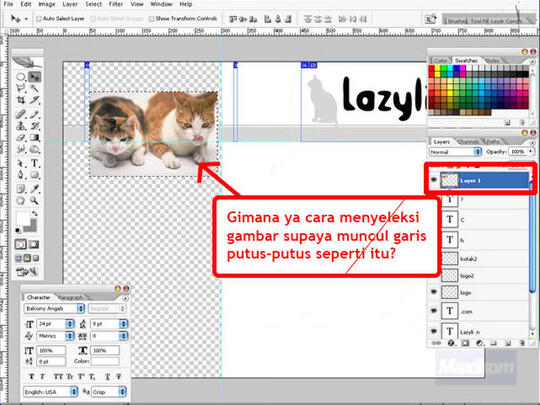Image resolution: width=540 pixels, height=405 pixels.
Task: Select the Blur tool
Action: click(x=21, y=149)
